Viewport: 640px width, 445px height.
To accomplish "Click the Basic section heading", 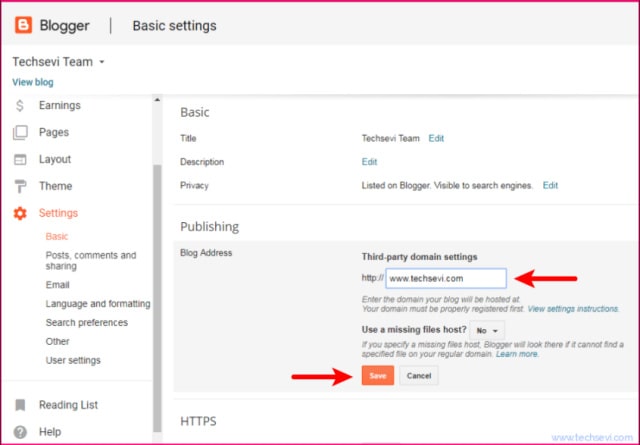I will 195,112.
